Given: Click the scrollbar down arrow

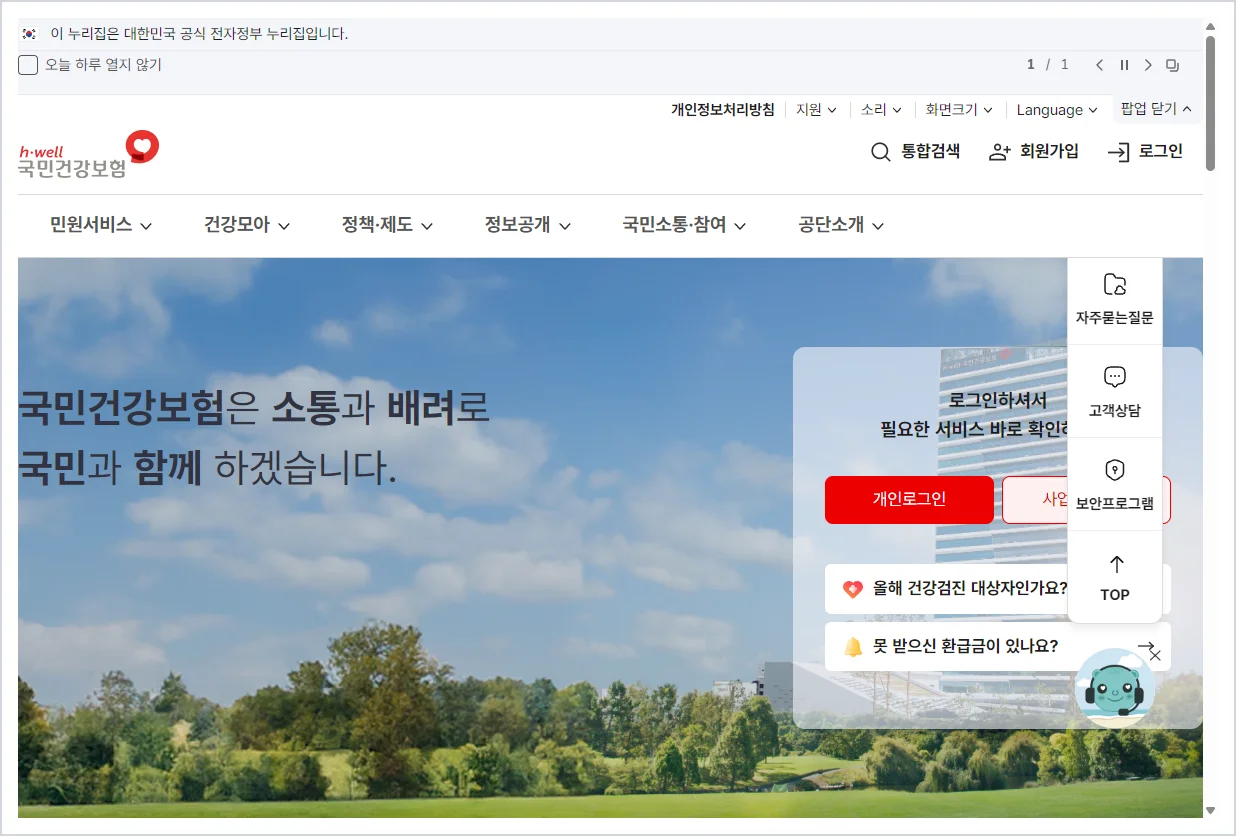Looking at the screenshot, I should (x=1211, y=811).
